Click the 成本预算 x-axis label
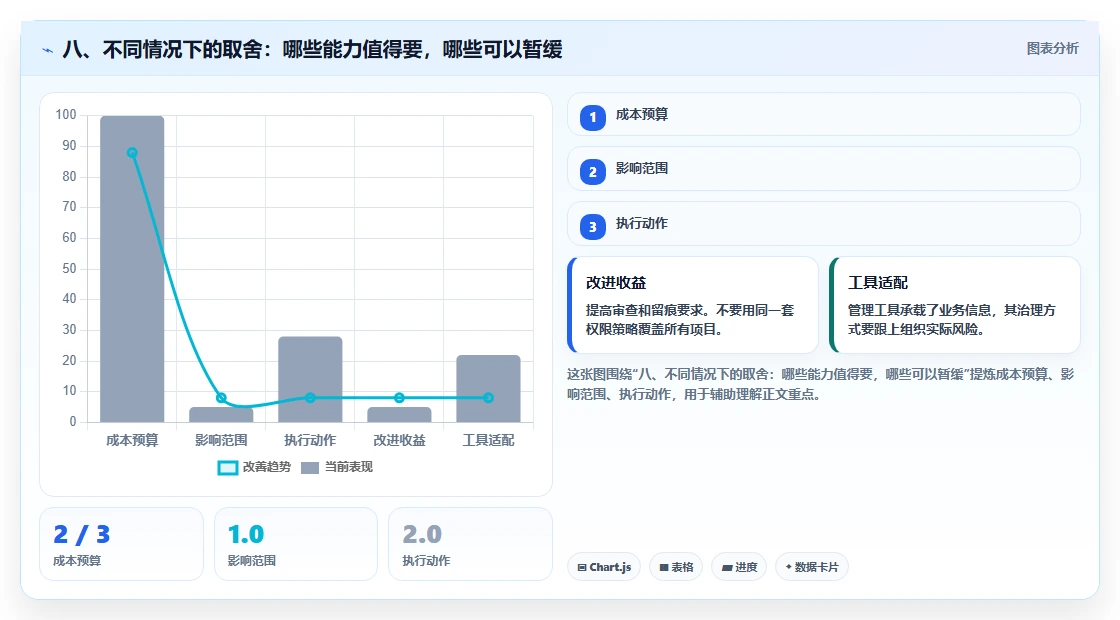The width and height of the screenshot is (1120, 620). 132,441
